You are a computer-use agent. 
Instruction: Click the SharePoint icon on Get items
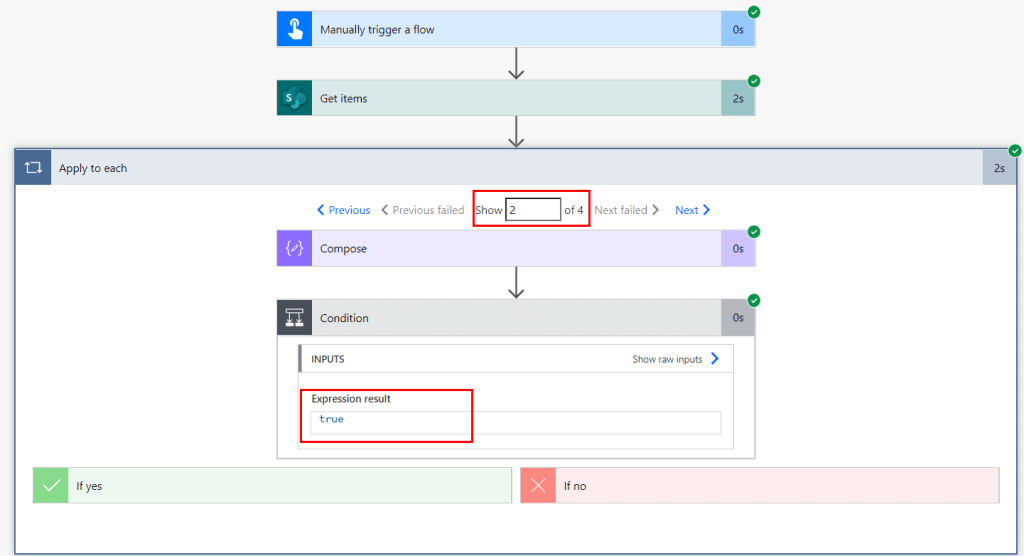pos(295,99)
